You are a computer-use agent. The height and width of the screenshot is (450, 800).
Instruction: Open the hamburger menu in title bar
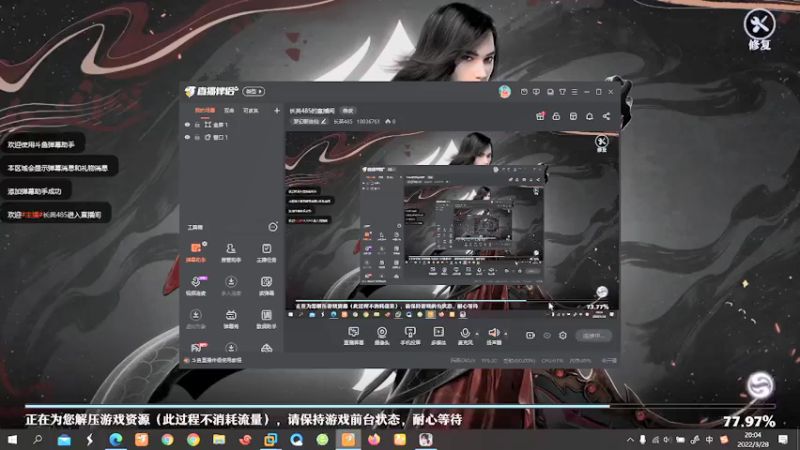click(574, 92)
